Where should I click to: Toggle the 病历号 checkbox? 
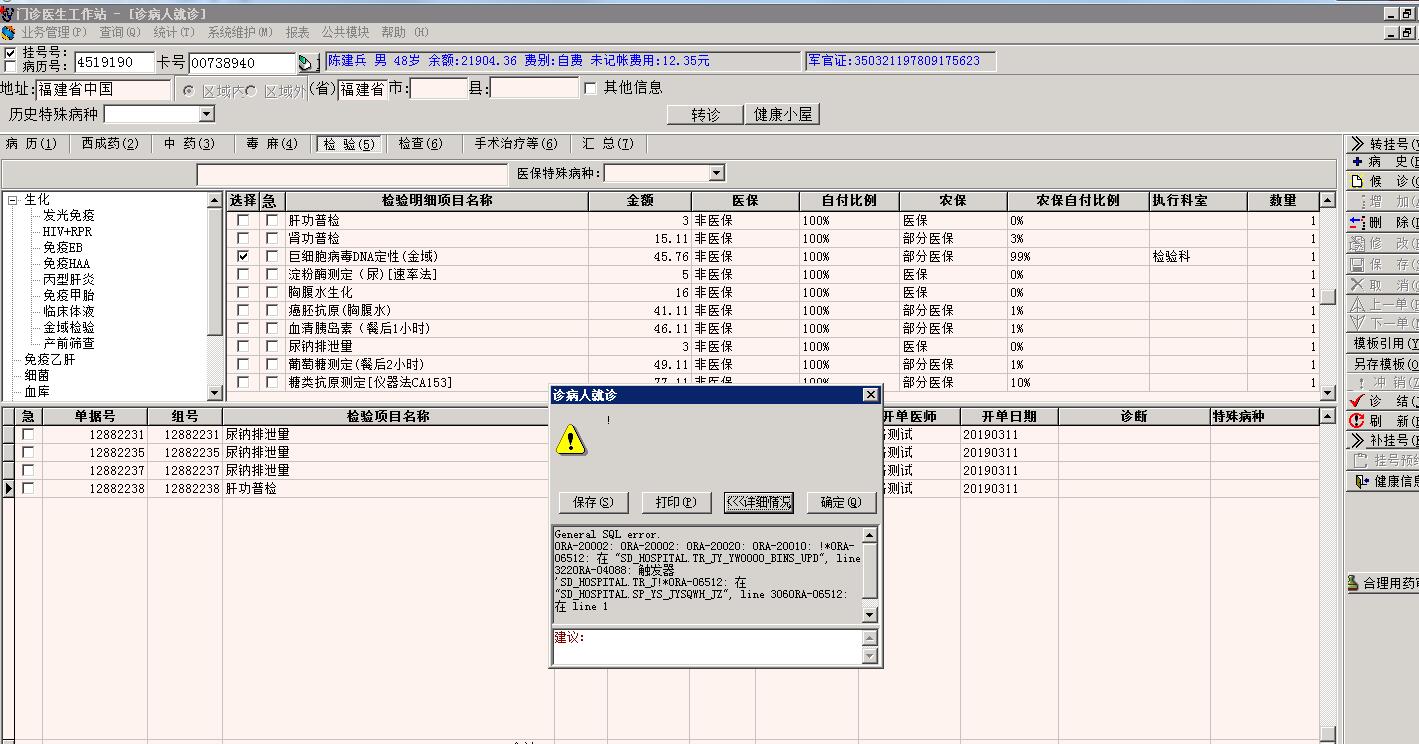tap(10, 66)
